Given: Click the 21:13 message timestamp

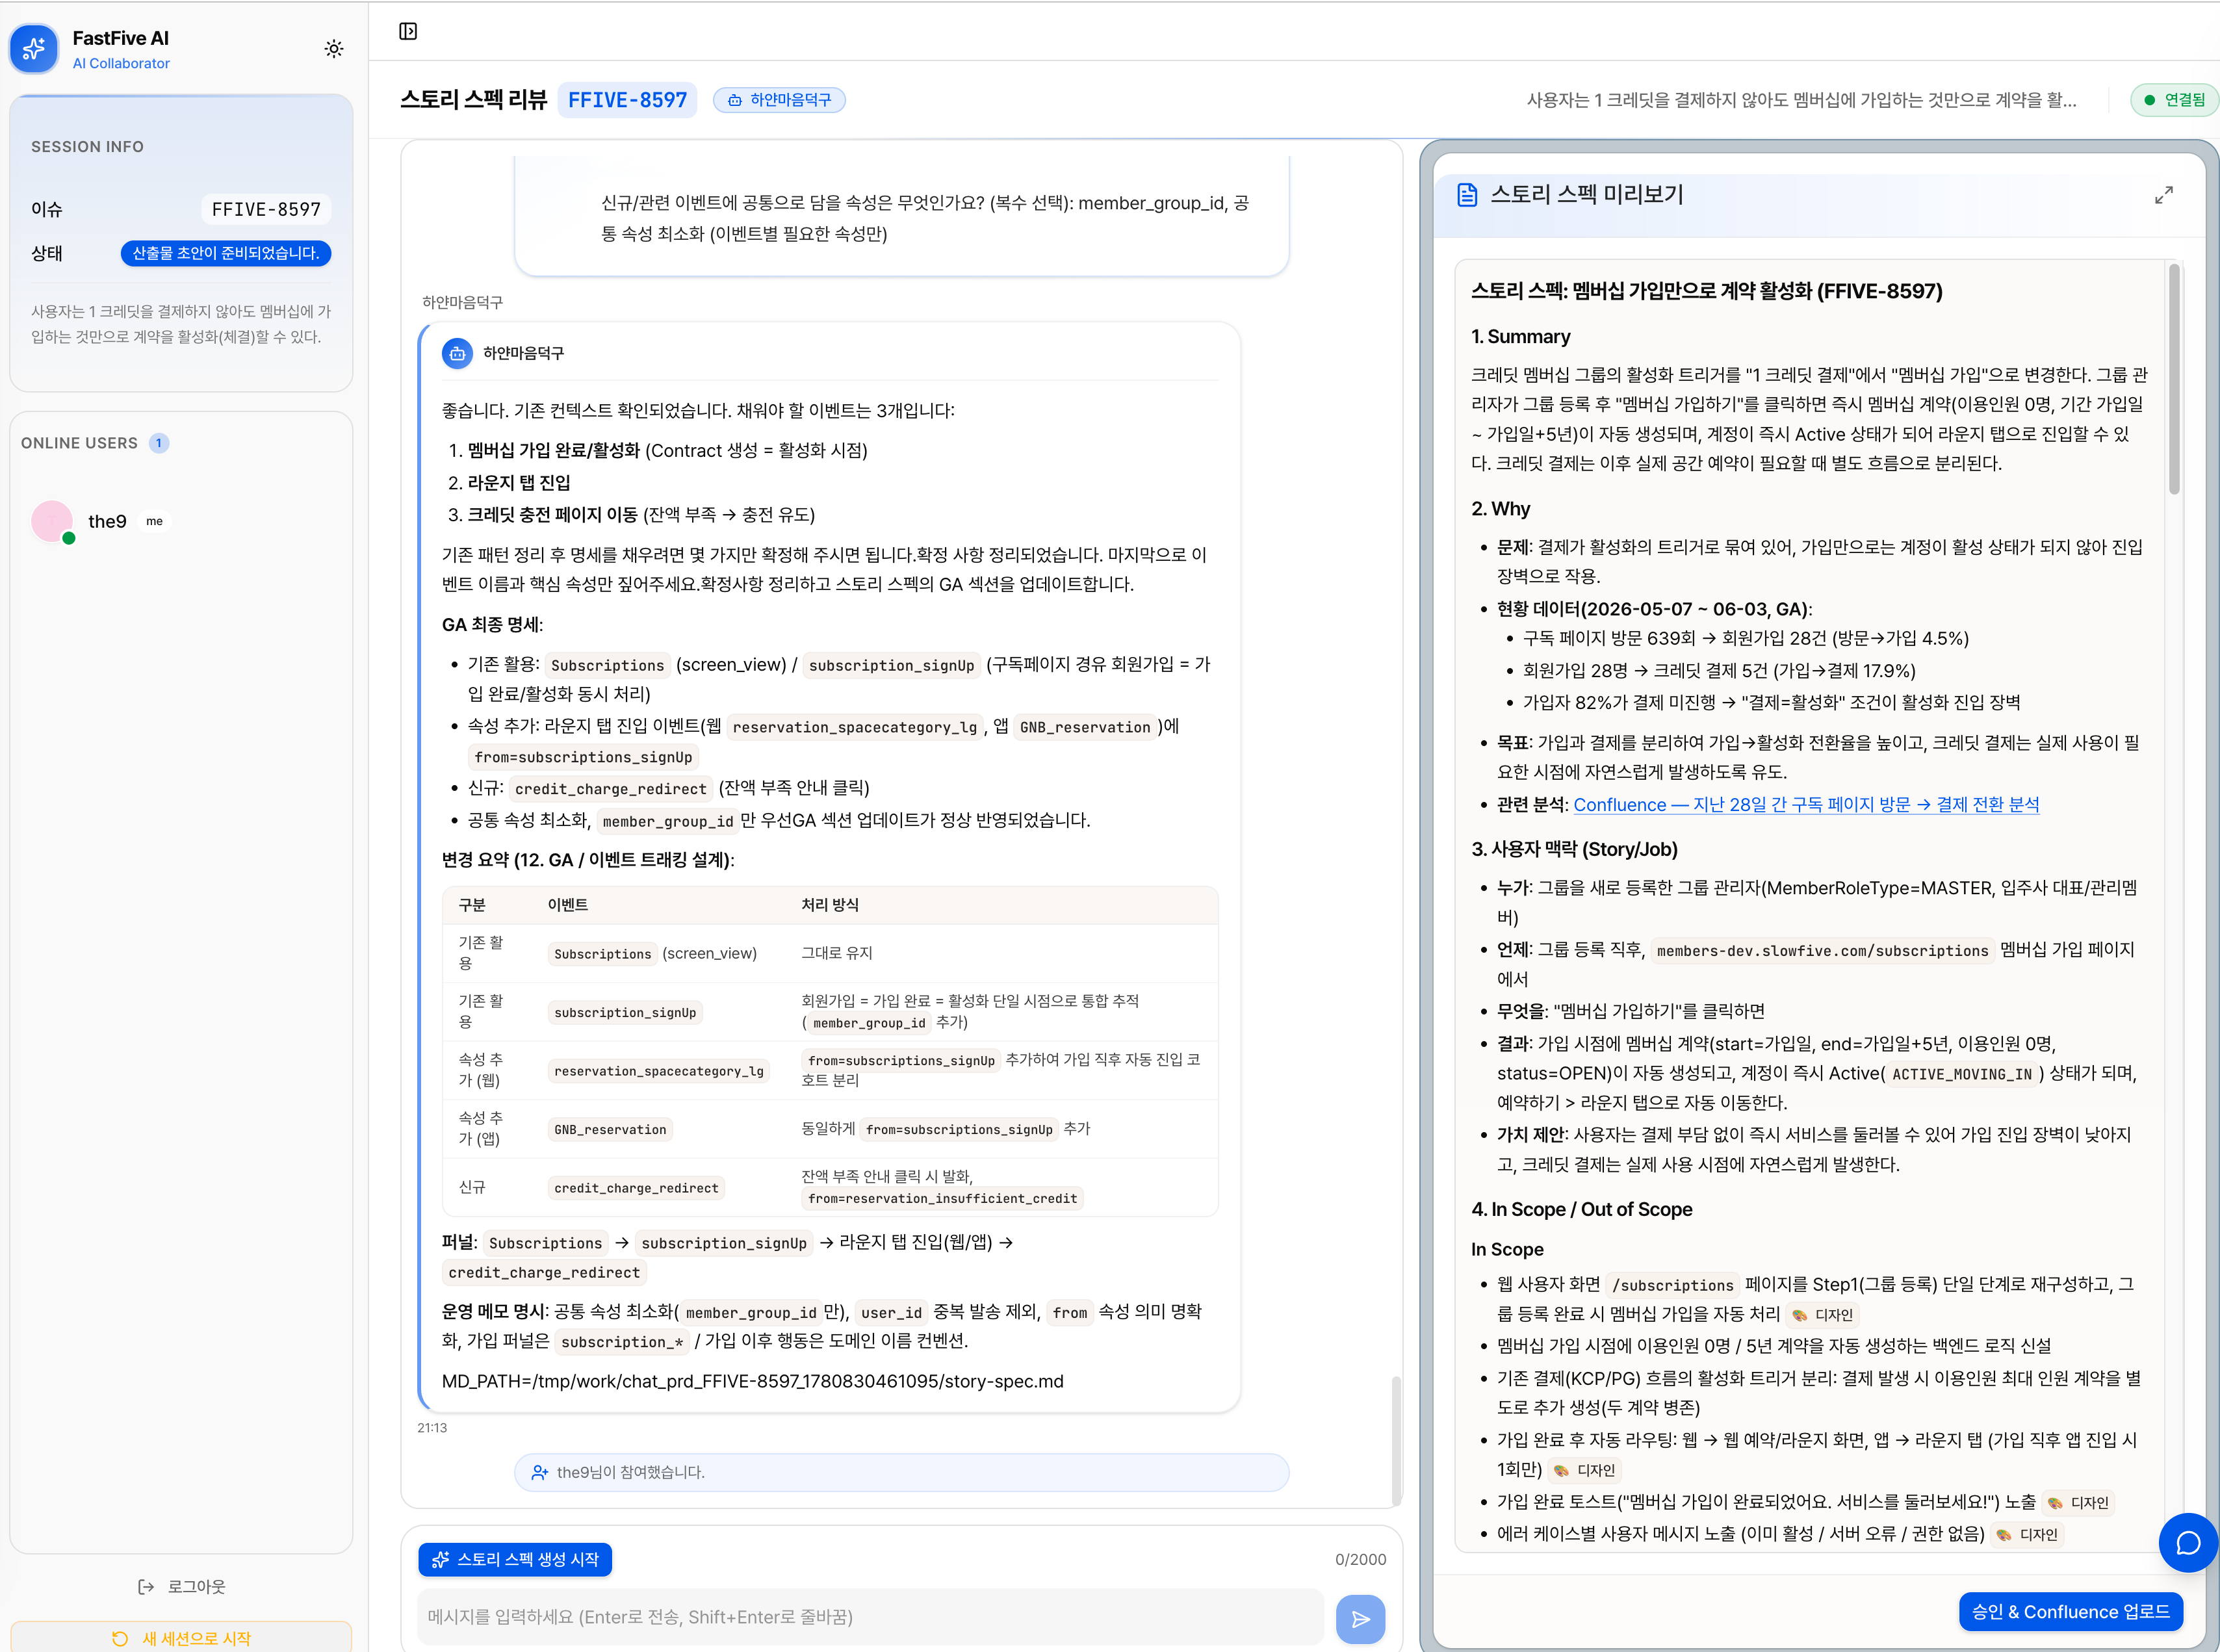Looking at the screenshot, I should (432, 1428).
